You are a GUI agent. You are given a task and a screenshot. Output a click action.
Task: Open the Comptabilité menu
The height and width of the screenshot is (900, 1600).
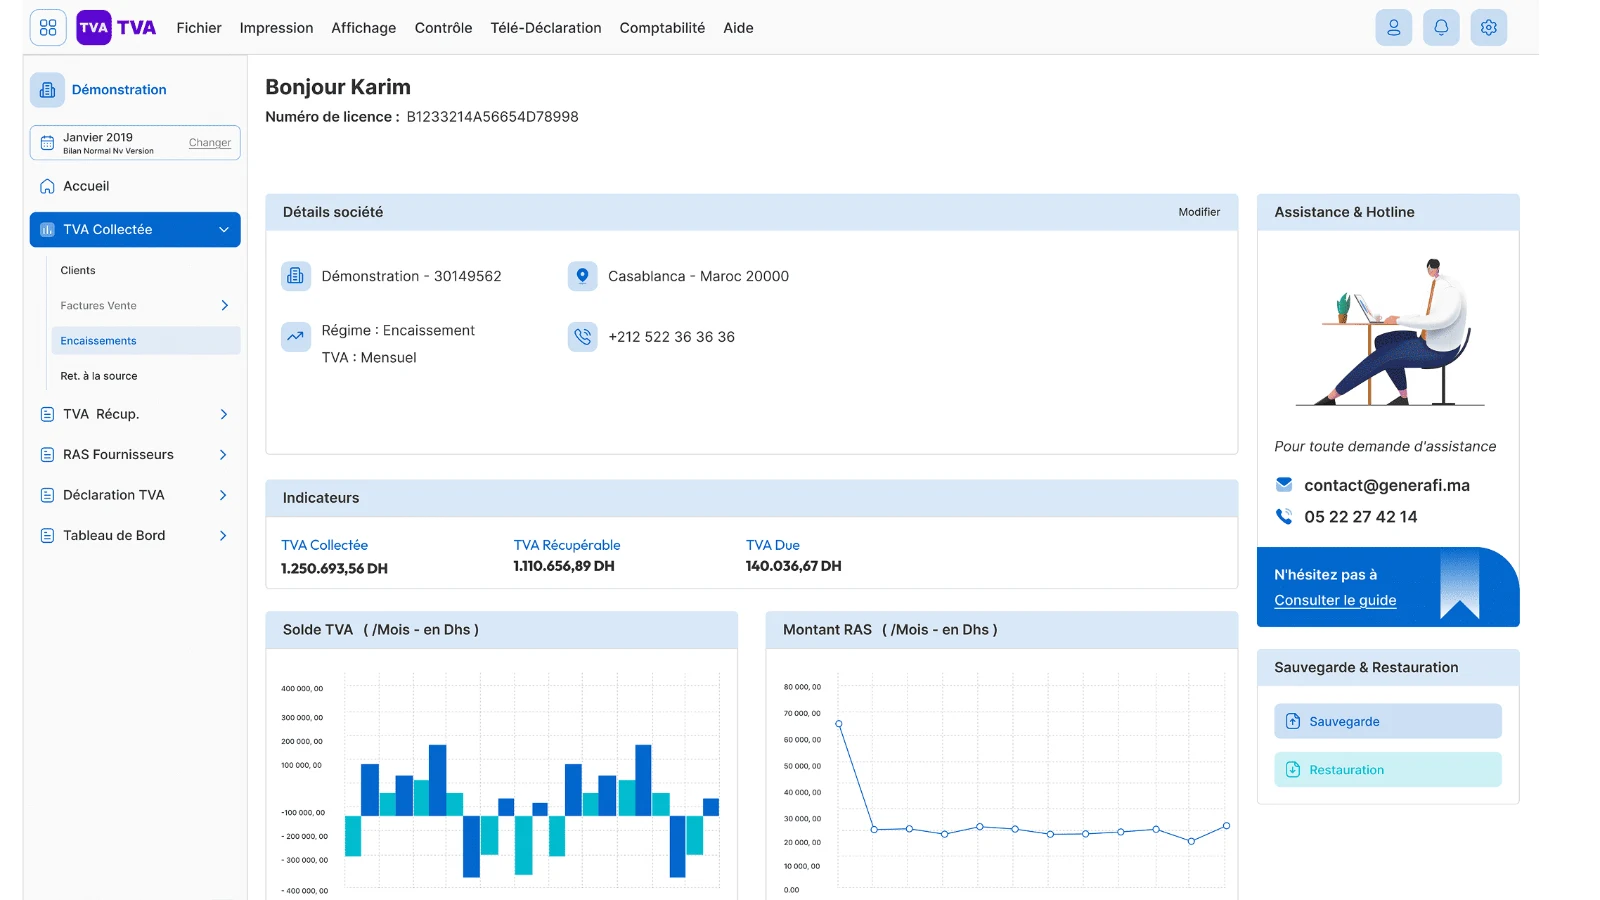(x=662, y=28)
